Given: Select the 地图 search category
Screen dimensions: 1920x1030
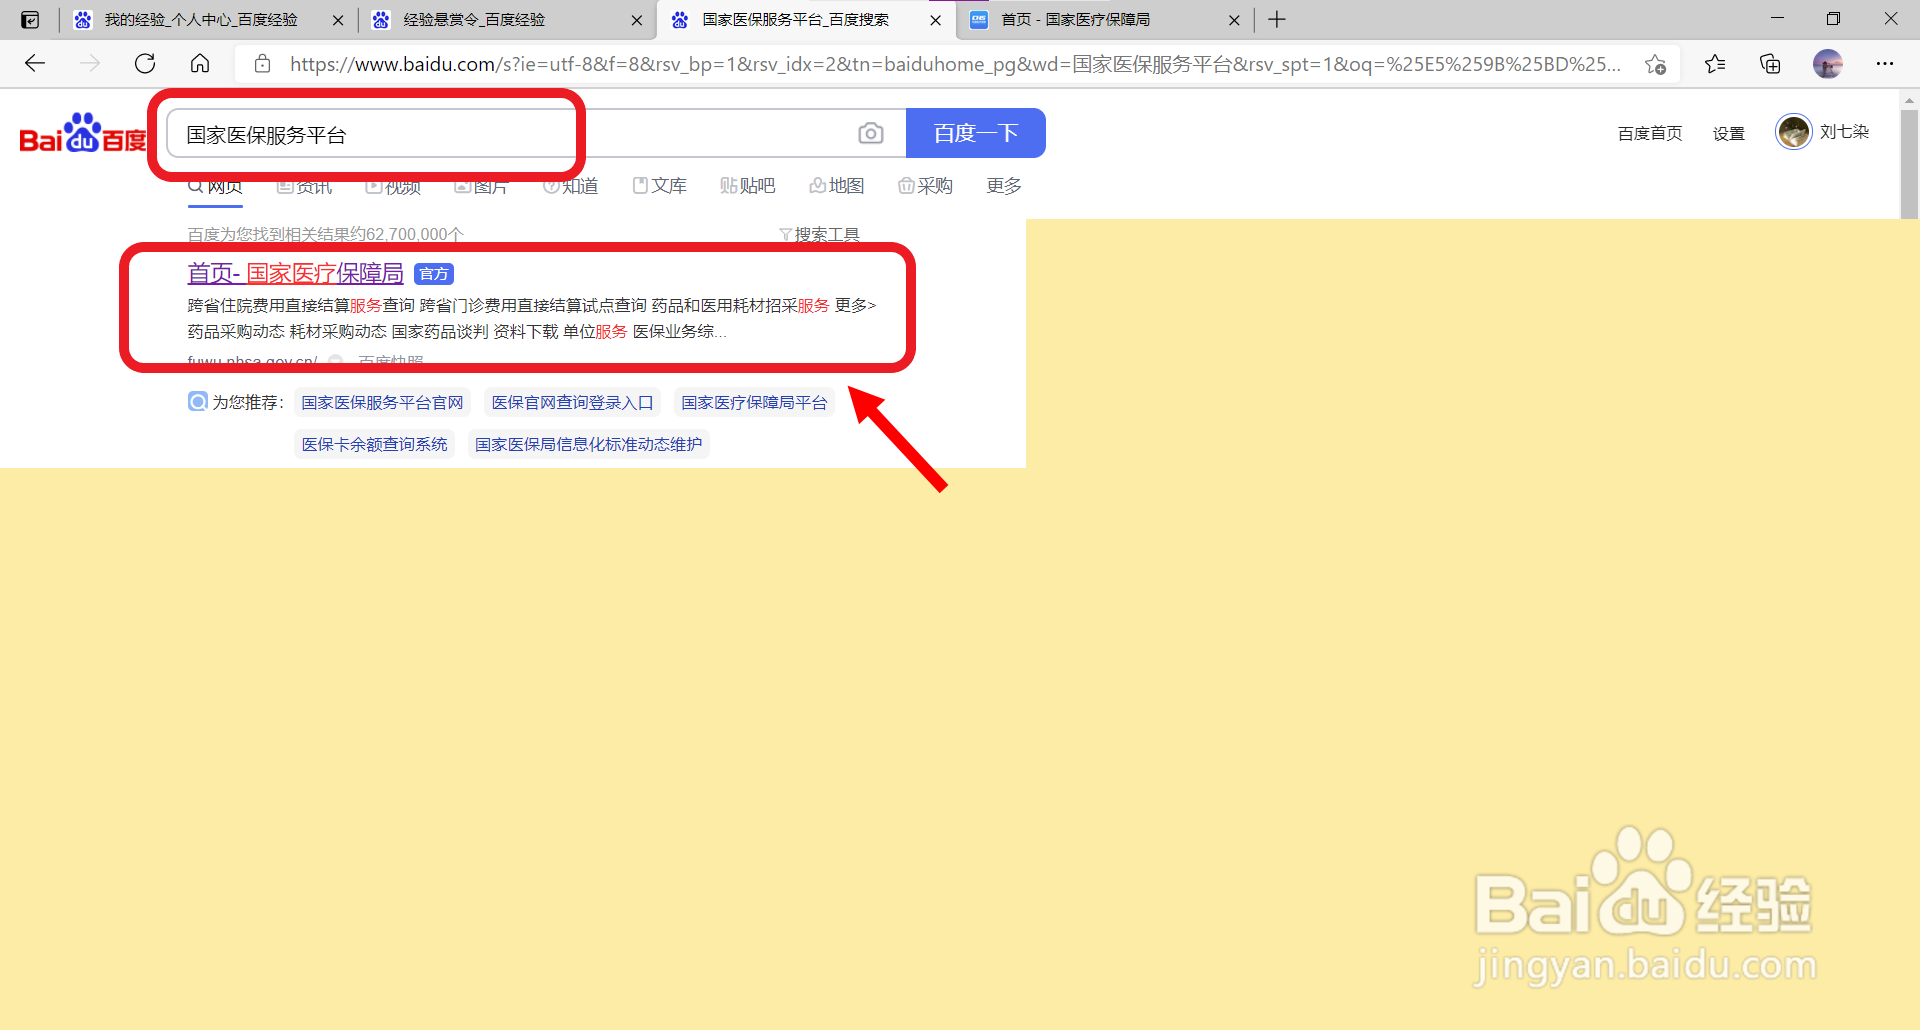Looking at the screenshot, I should pyautogui.click(x=837, y=186).
